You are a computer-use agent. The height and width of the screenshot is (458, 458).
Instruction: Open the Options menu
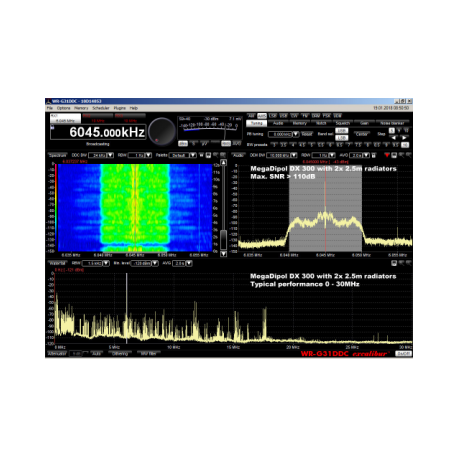click(x=63, y=108)
